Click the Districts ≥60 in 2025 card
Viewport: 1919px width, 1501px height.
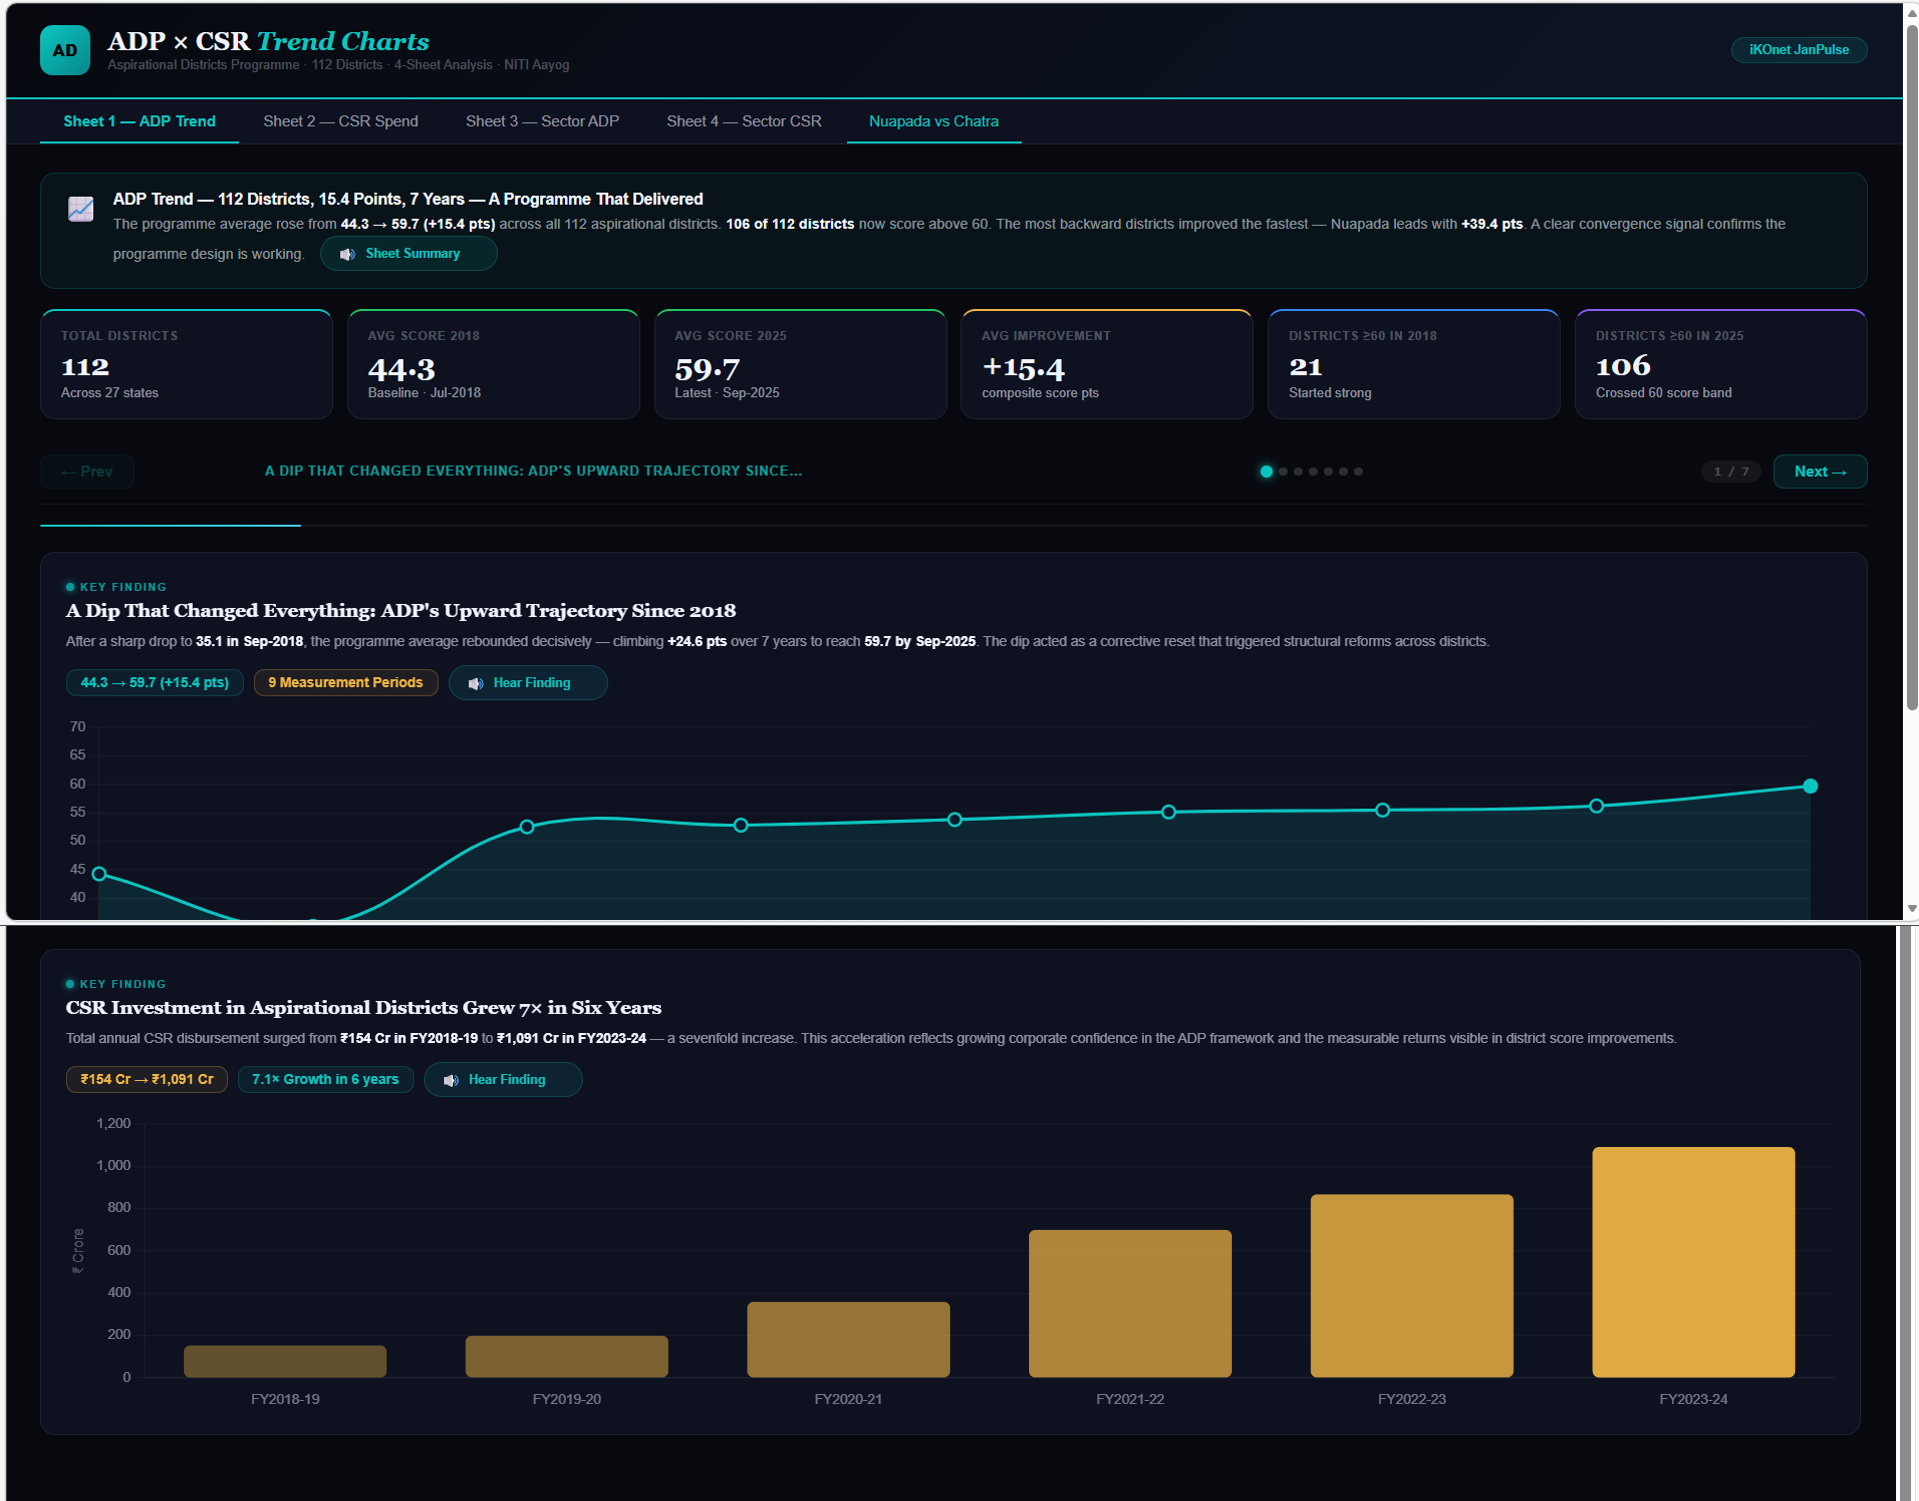(1720, 364)
